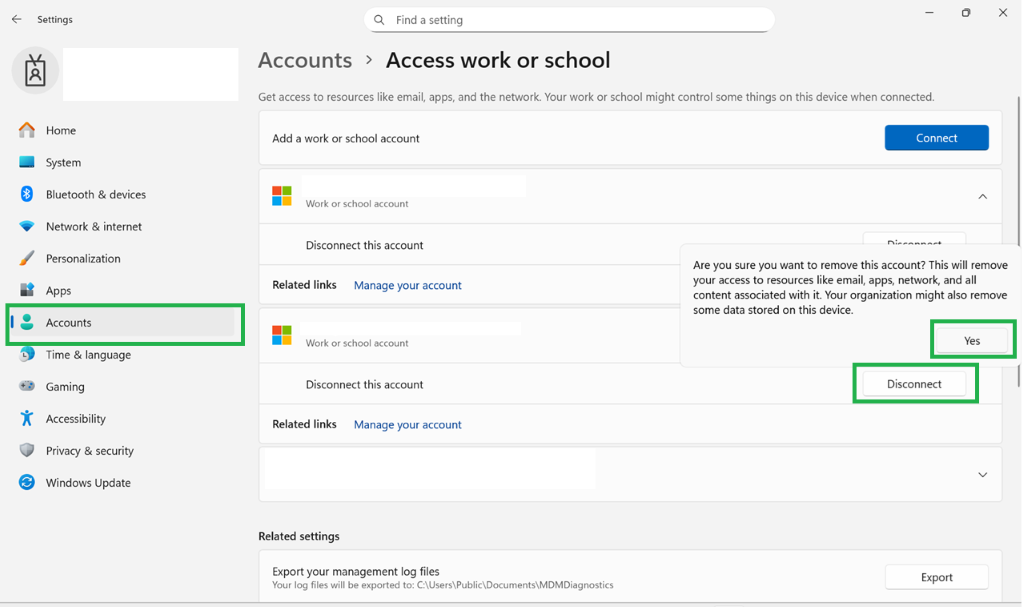Open Manage your account link

click(407, 285)
